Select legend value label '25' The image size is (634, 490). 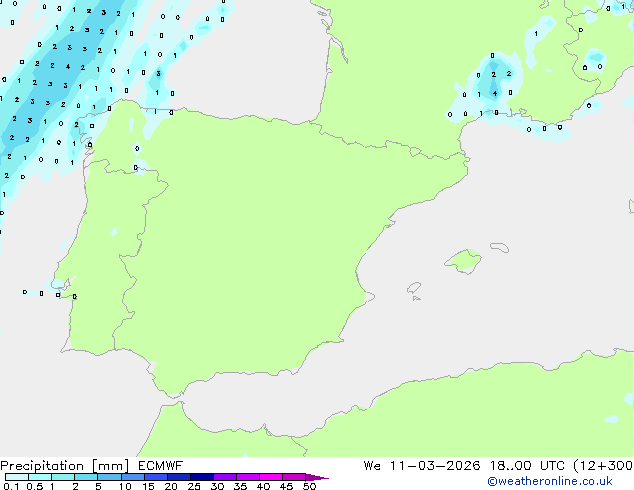click(x=194, y=486)
